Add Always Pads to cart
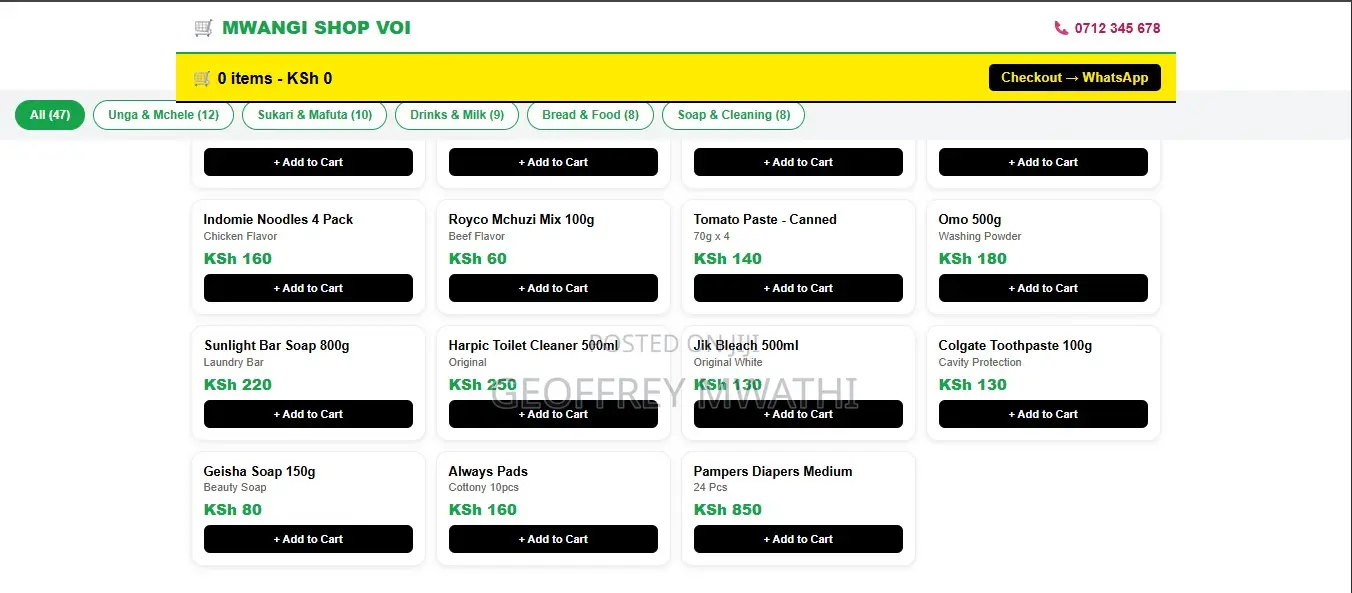1352x593 pixels. click(553, 539)
